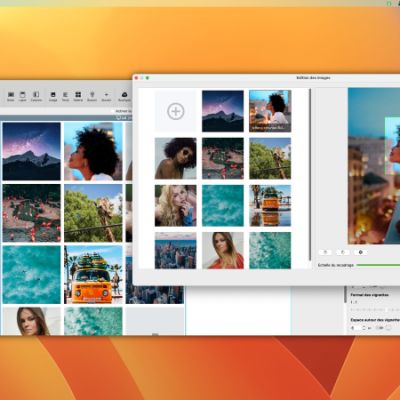Select the starry mountain thumbnail in the image editor dialog
The width and height of the screenshot is (400, 400).
pyautogui.click(x=223, y=111)
